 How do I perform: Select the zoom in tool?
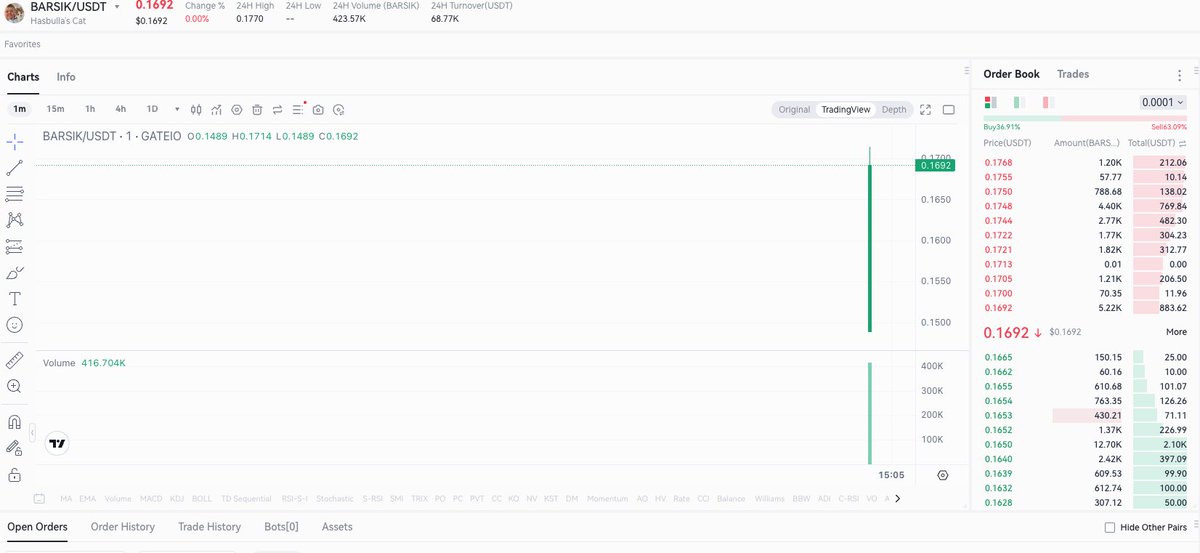pyautogui.click(x=15, y=386)
